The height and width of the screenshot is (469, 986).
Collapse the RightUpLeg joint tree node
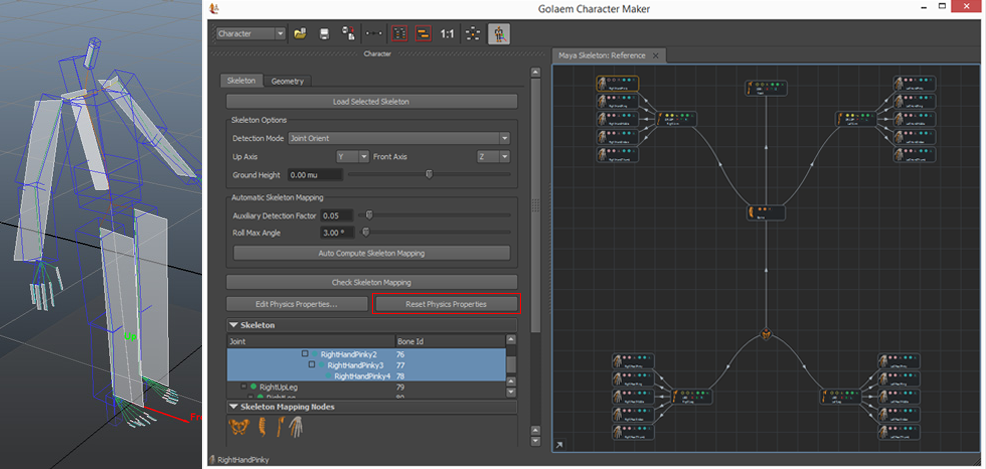point(243,386)
